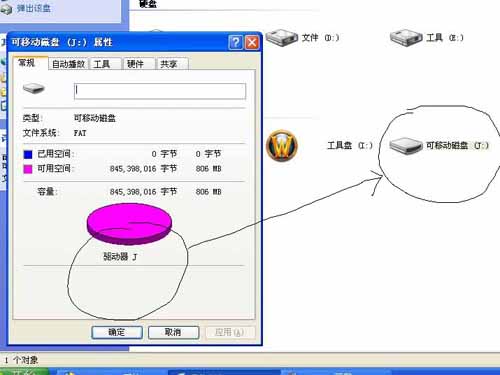Open the 共享 tab
Viewport: 500px width, 375px height.
pos(172,64)
